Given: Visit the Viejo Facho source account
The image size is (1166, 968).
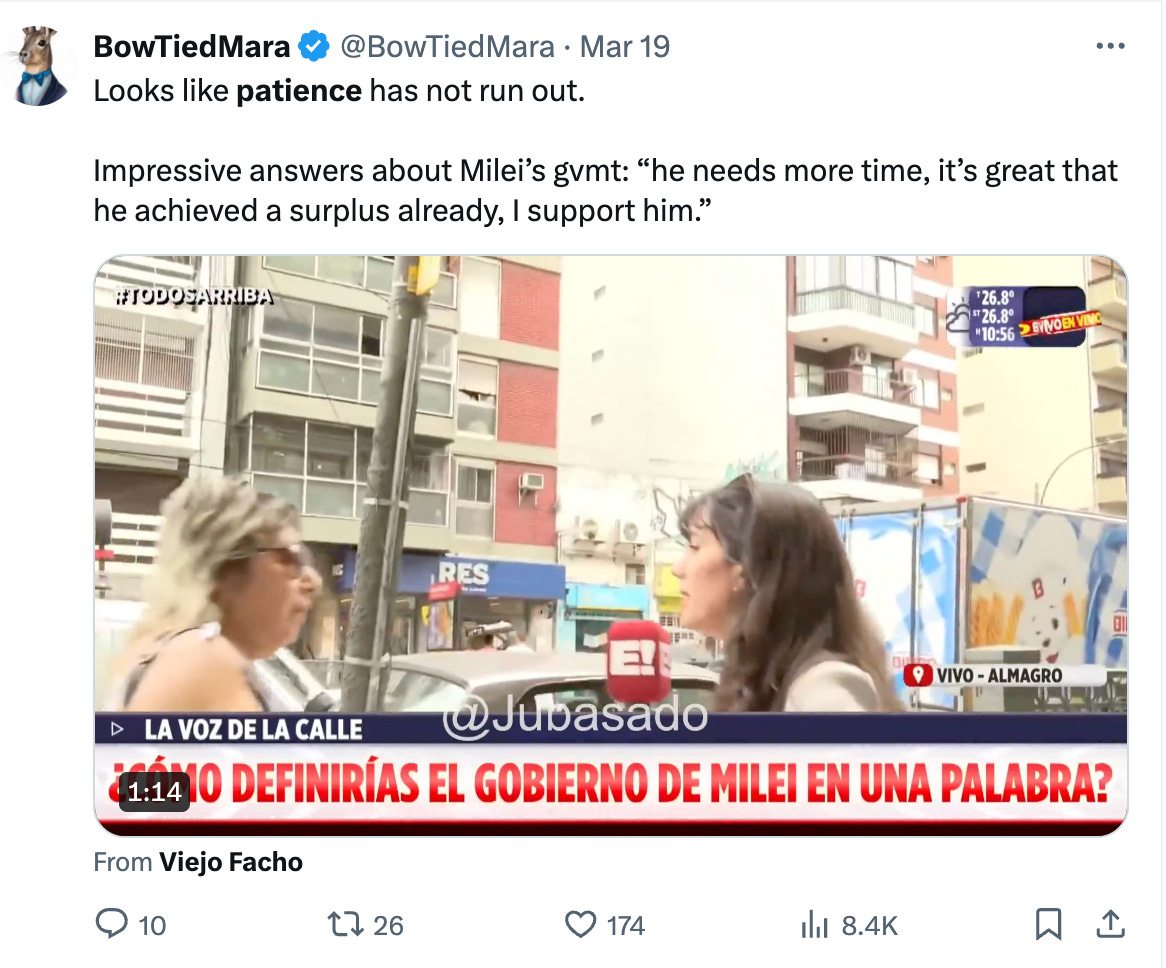Looking at the screenshot, I should (x=231, y=862).
